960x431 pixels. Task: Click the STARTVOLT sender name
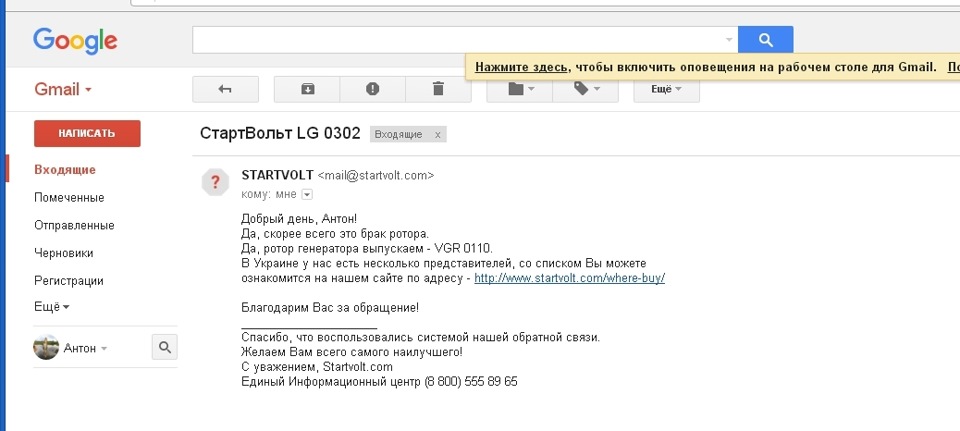tap(278, 175)
